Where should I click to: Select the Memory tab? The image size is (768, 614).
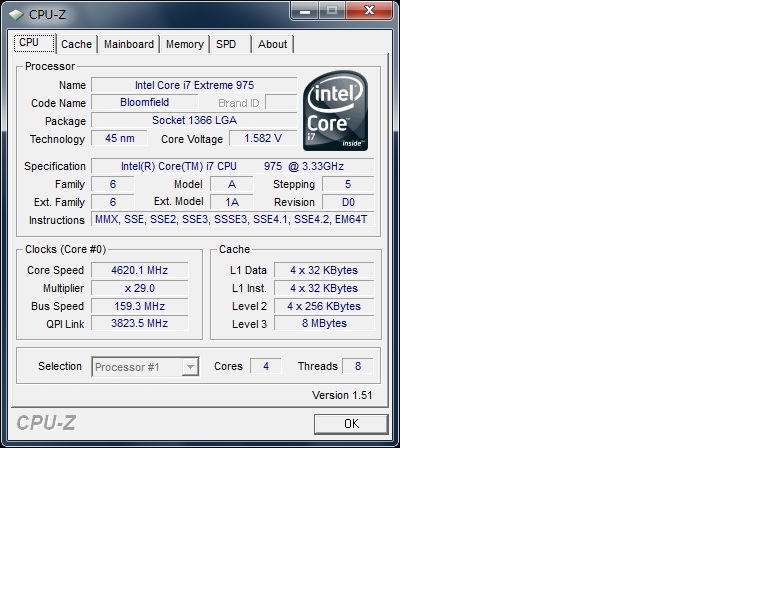(185, 44)
